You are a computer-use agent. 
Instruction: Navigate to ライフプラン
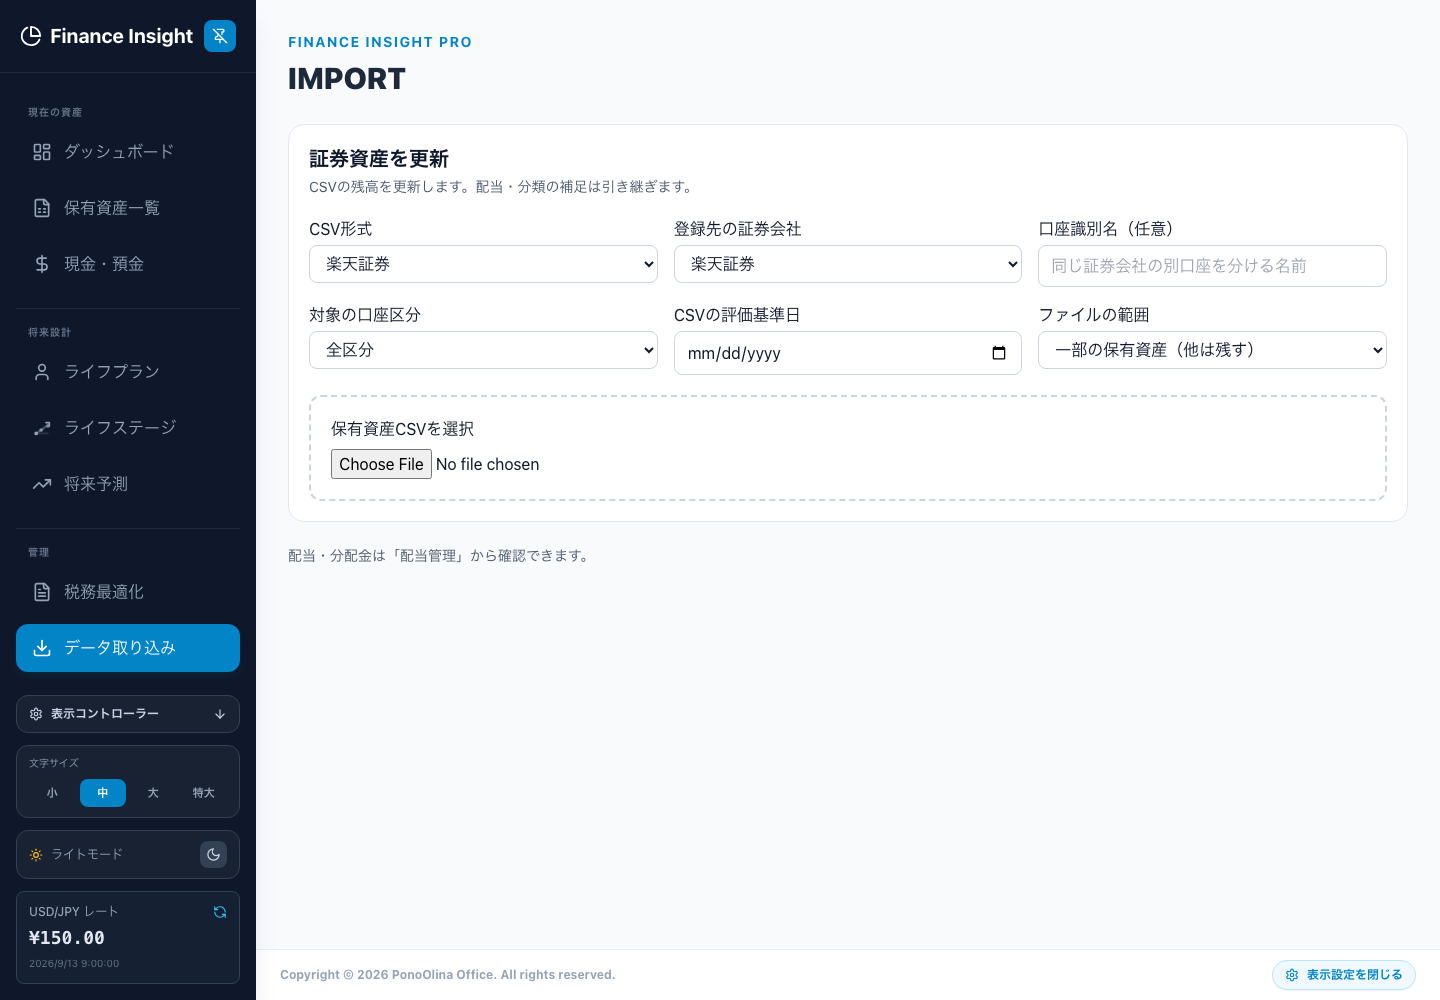coord(128,372)
